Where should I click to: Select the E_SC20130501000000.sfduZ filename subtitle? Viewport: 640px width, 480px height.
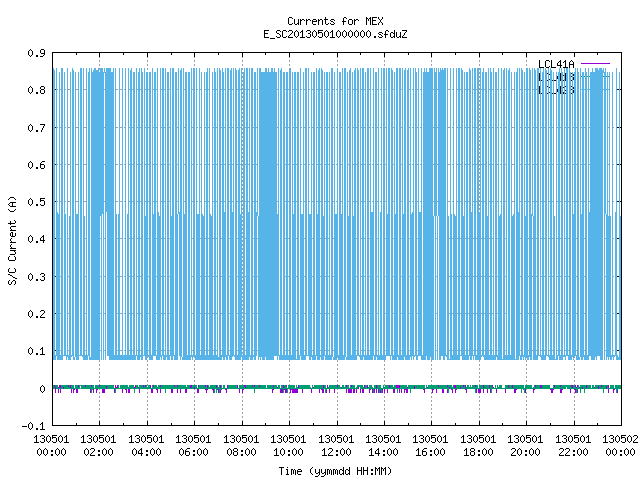pos(335,34)
